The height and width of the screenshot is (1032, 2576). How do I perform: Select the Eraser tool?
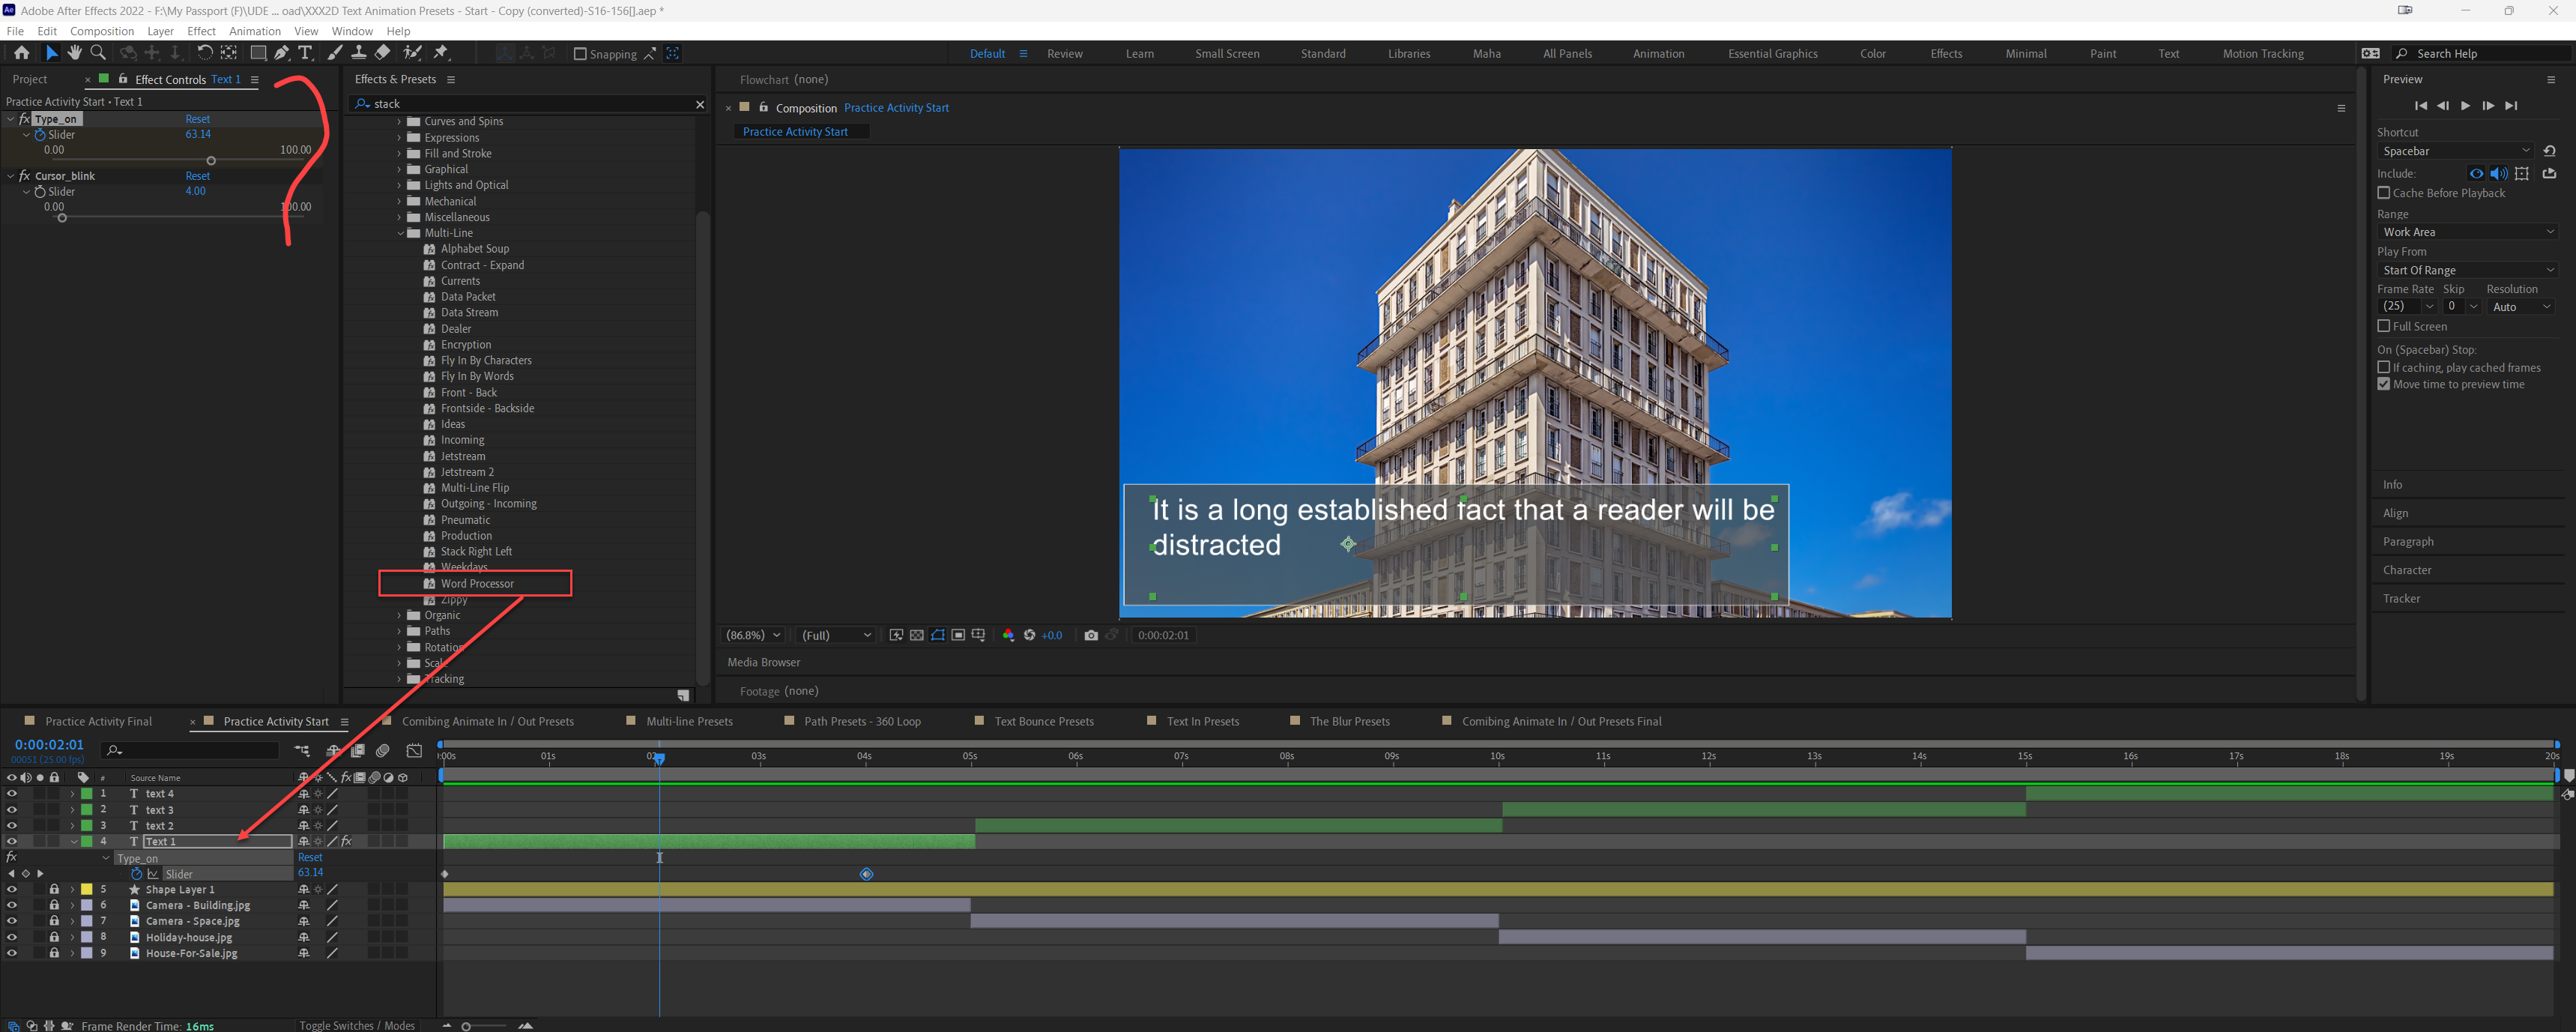383,53
